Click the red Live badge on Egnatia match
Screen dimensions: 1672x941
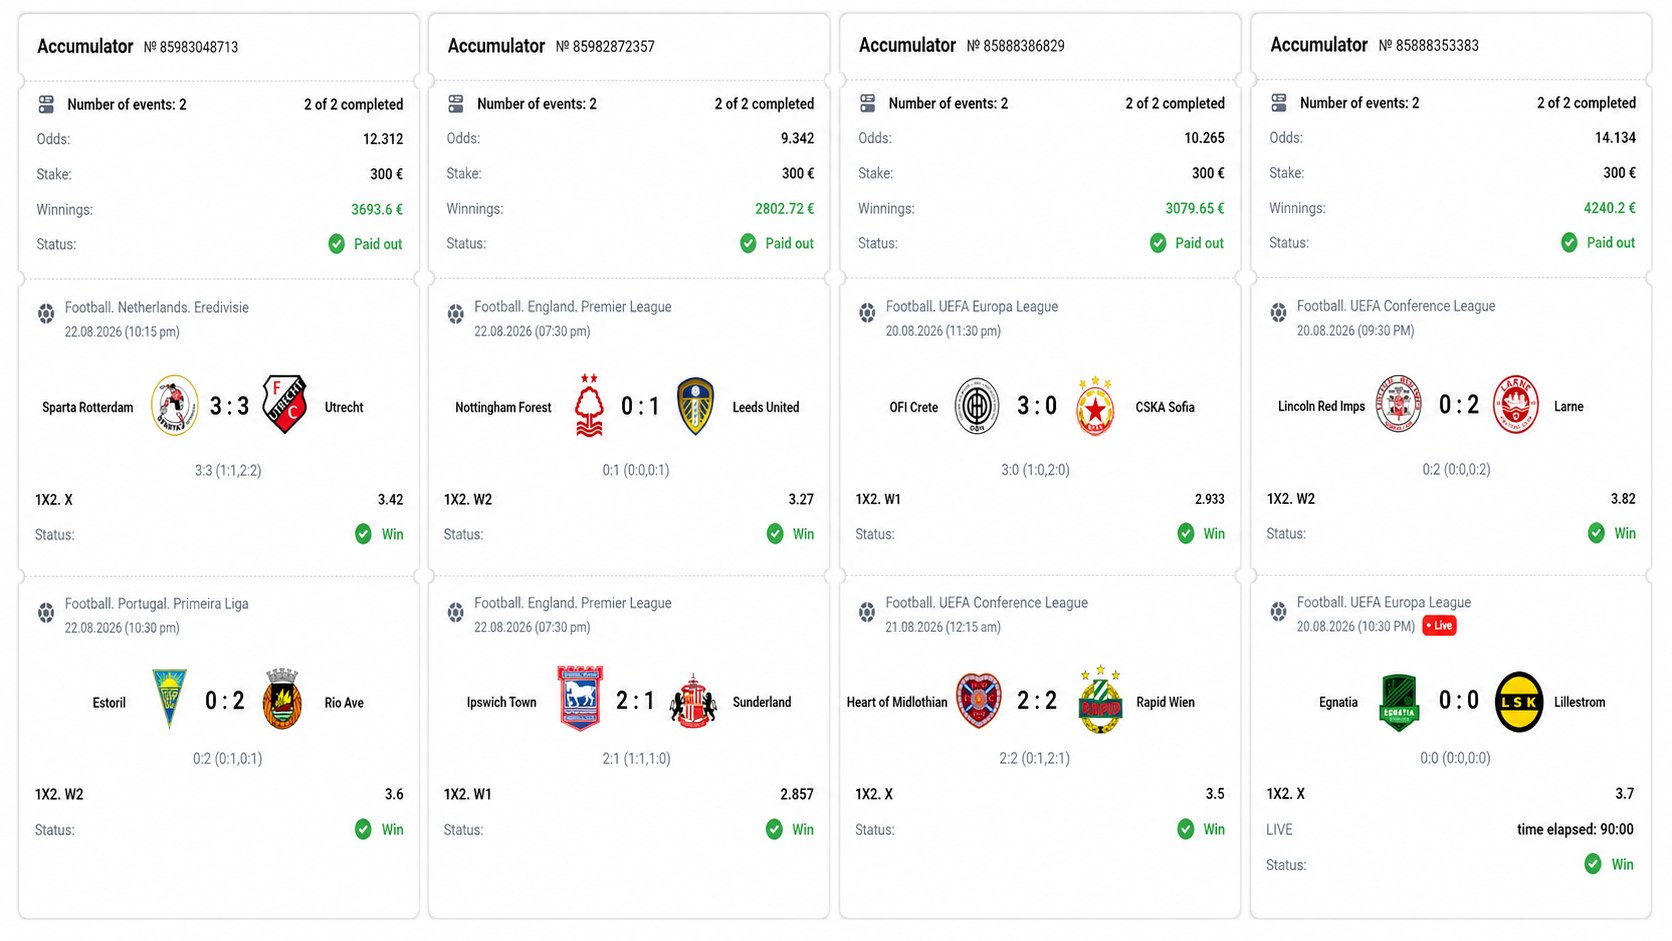(x=1439, y=626)
